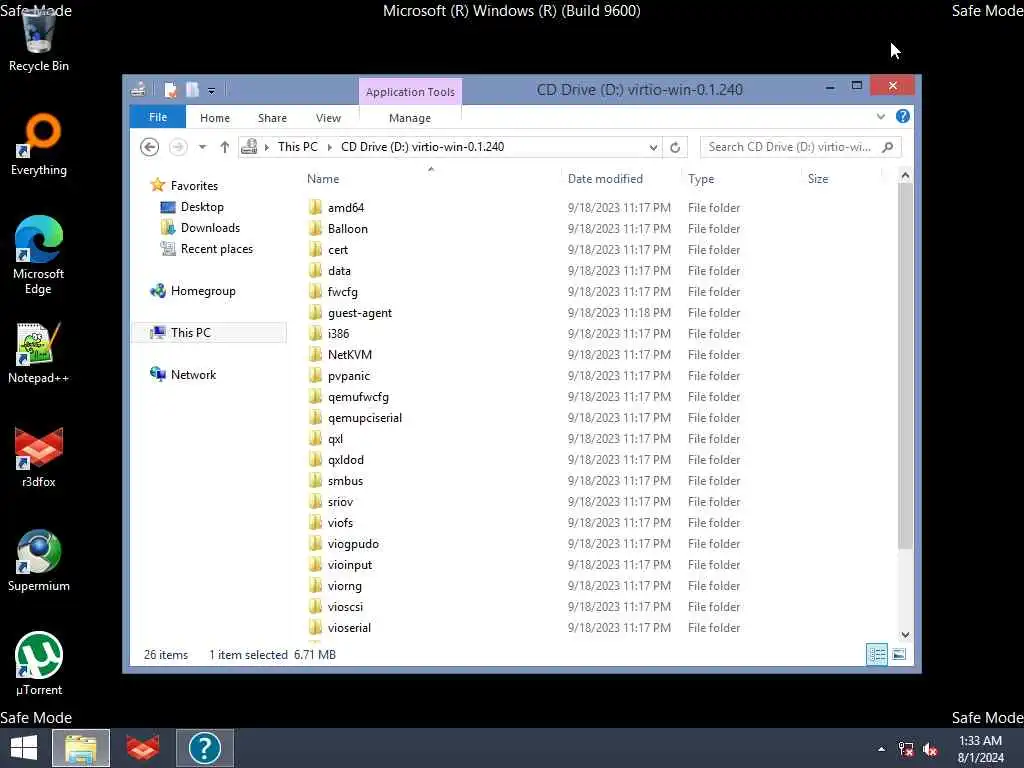
Task: Switch to Details view layout icon
Action: click(x=876, y=654)
